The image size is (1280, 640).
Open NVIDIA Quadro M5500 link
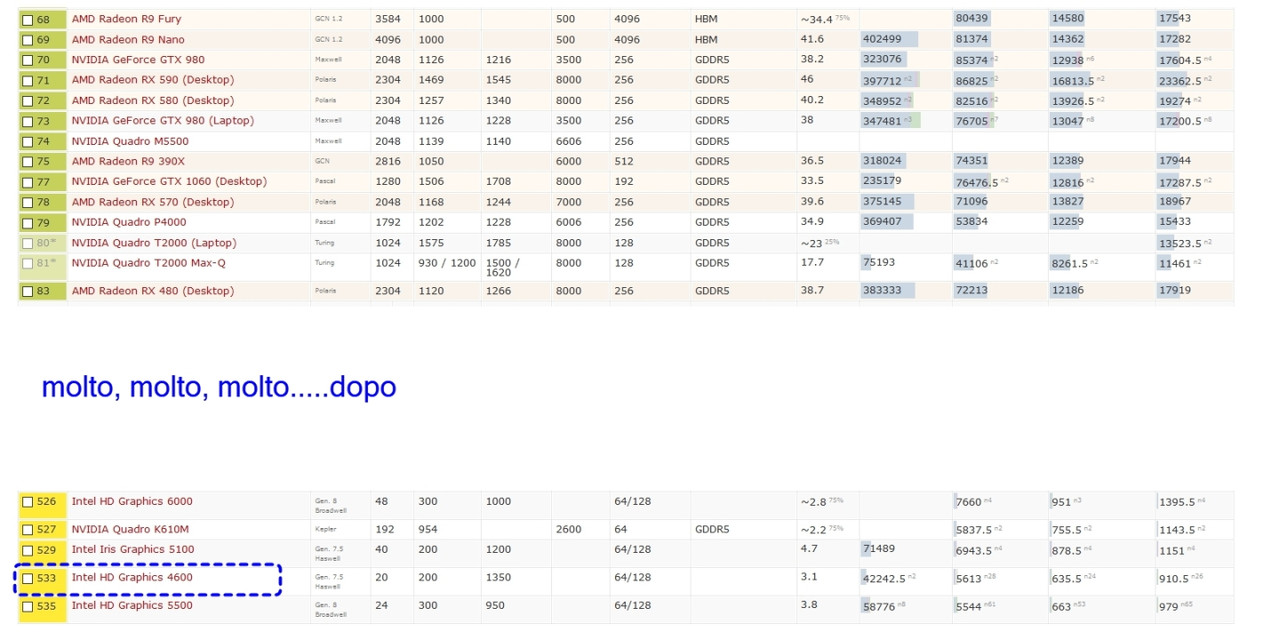click(x=130, y=141)
